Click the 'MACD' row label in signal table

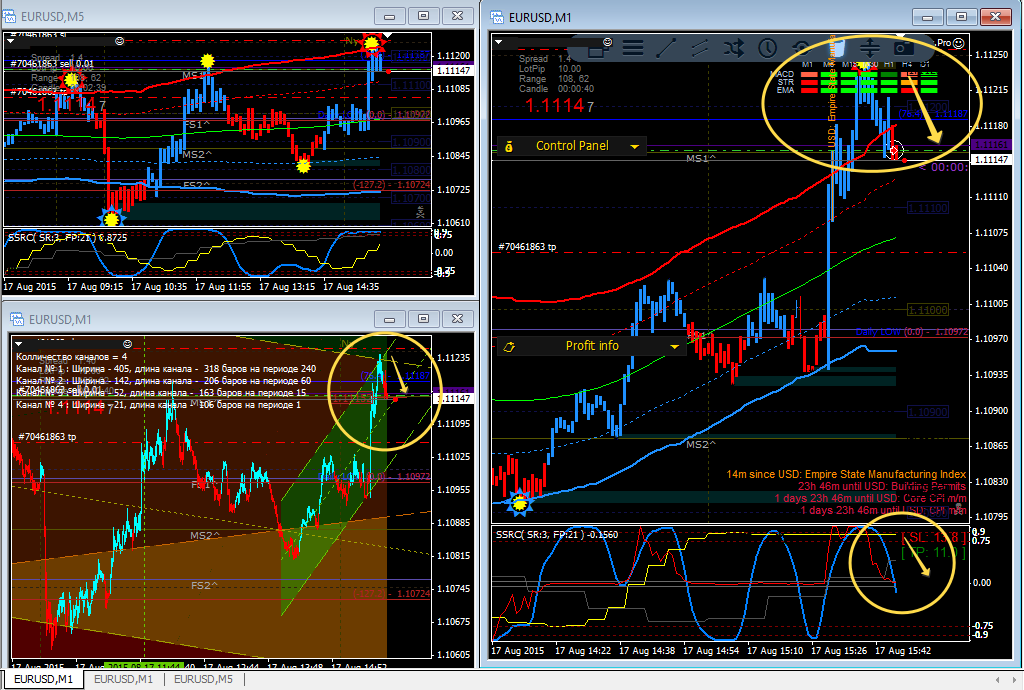click(x=783, y=74)
